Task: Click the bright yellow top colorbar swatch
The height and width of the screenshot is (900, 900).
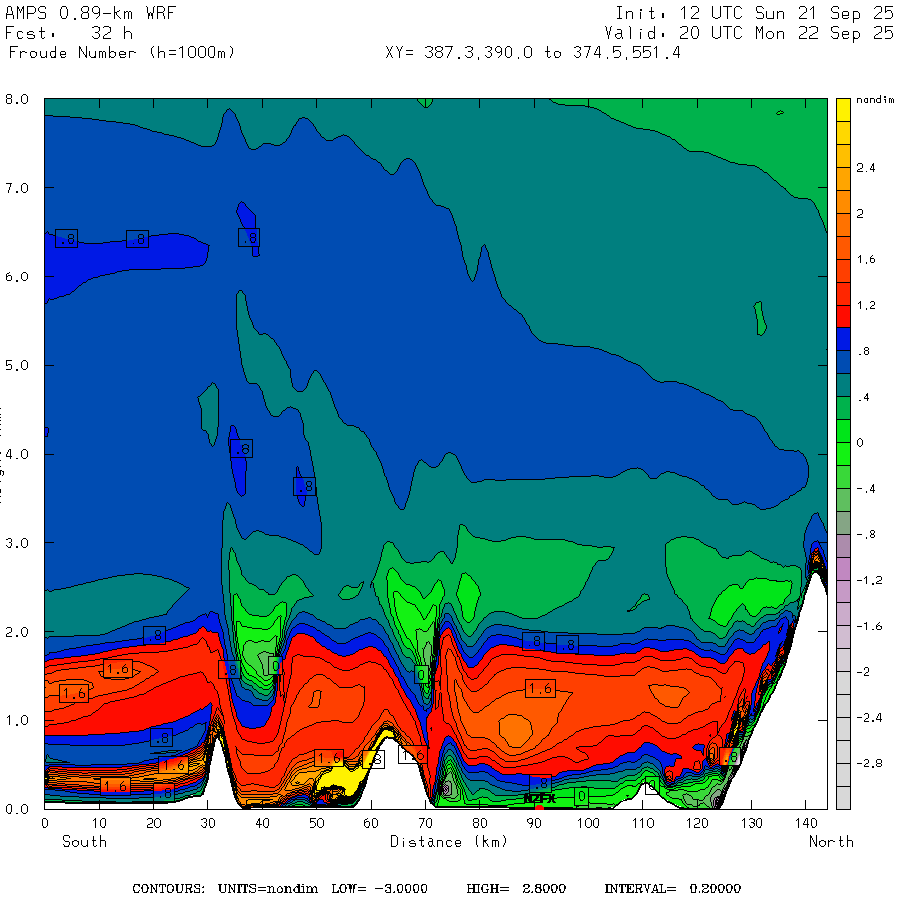Action: point(843,110)
